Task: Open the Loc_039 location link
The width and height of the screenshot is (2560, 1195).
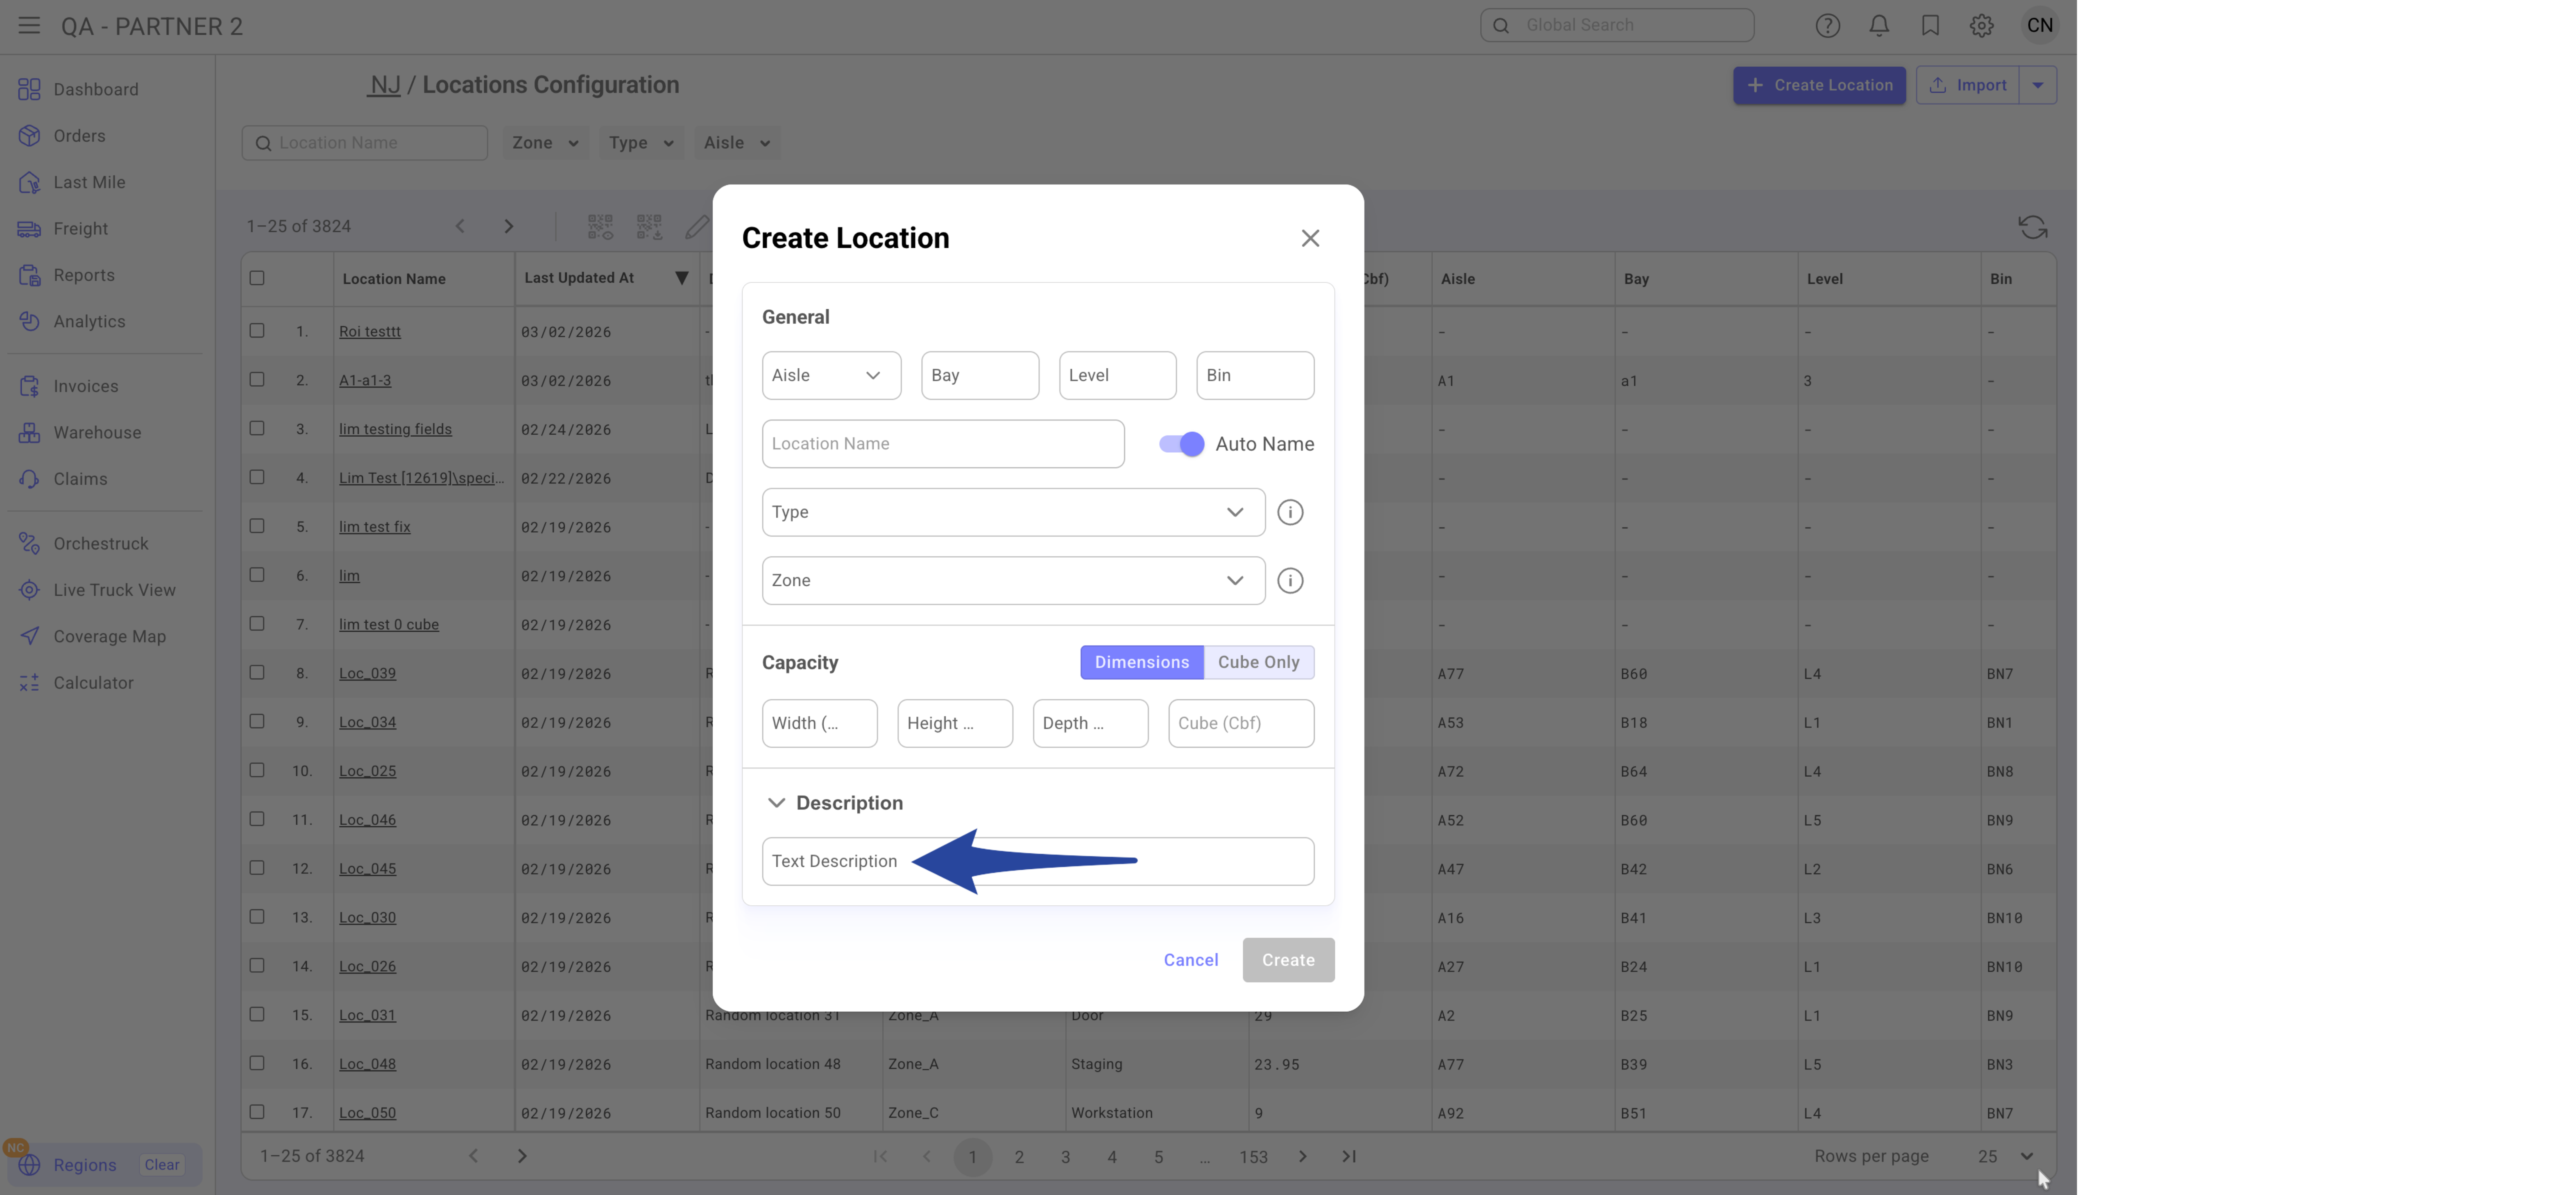Action: click(x=367, y=673)
